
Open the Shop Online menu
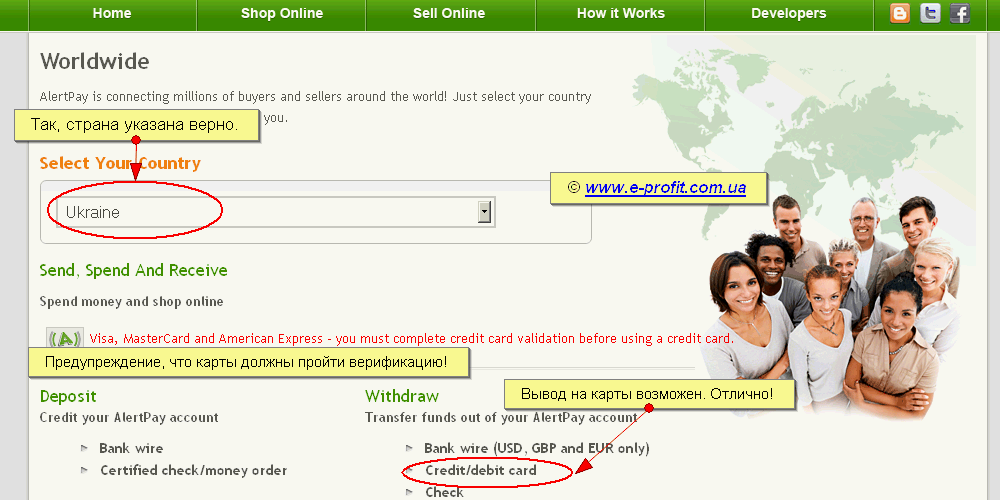282,13
